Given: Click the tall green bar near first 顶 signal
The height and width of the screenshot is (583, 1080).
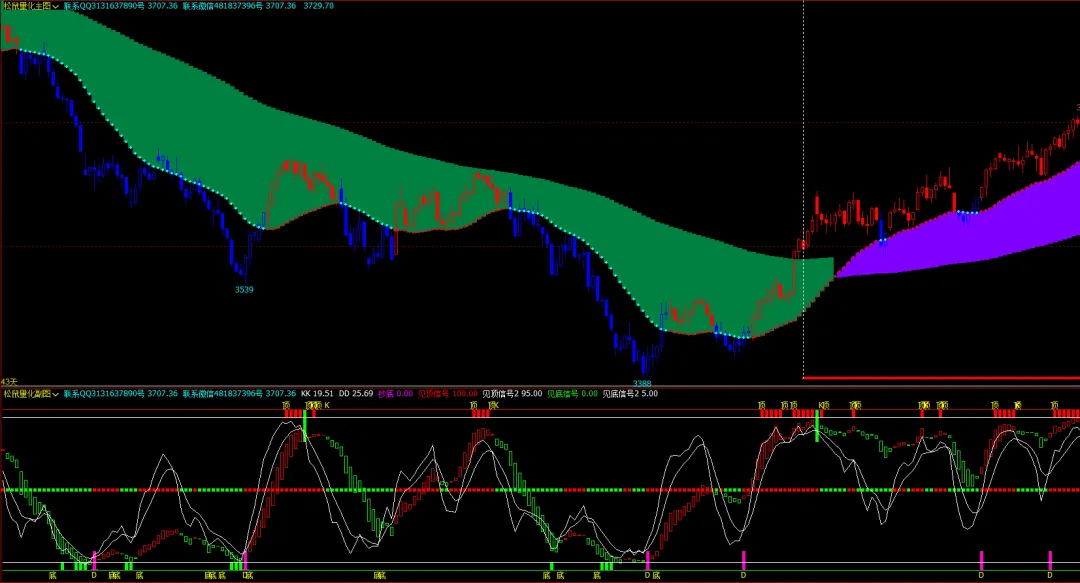Looking at the screenshot, I should [x=304, y=426].
